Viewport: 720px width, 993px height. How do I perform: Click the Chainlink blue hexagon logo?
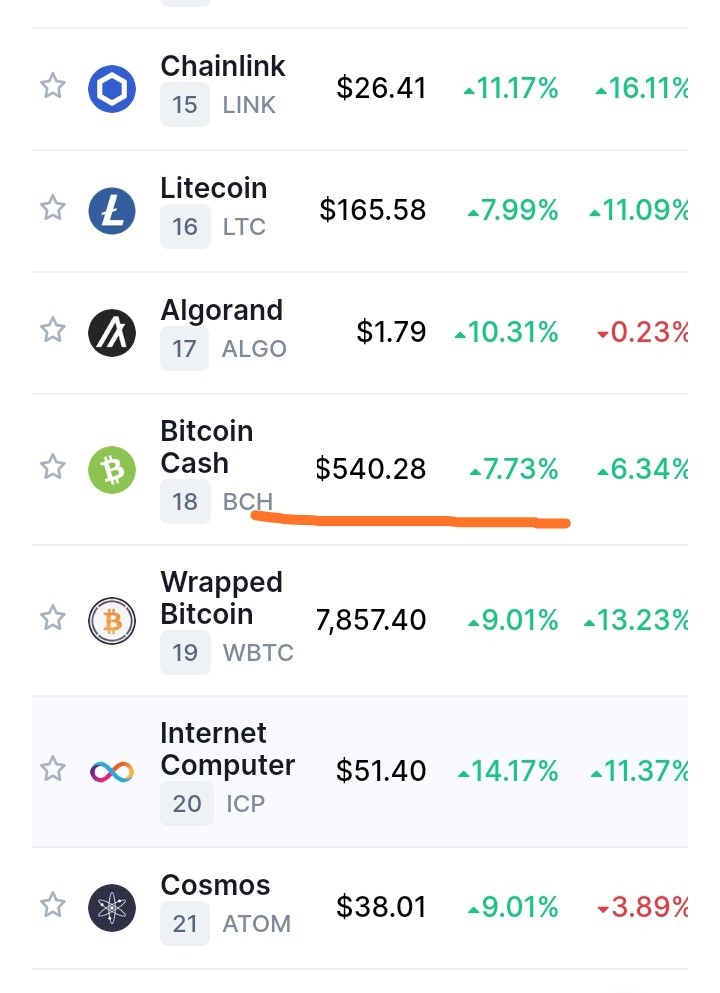point(111,89)
